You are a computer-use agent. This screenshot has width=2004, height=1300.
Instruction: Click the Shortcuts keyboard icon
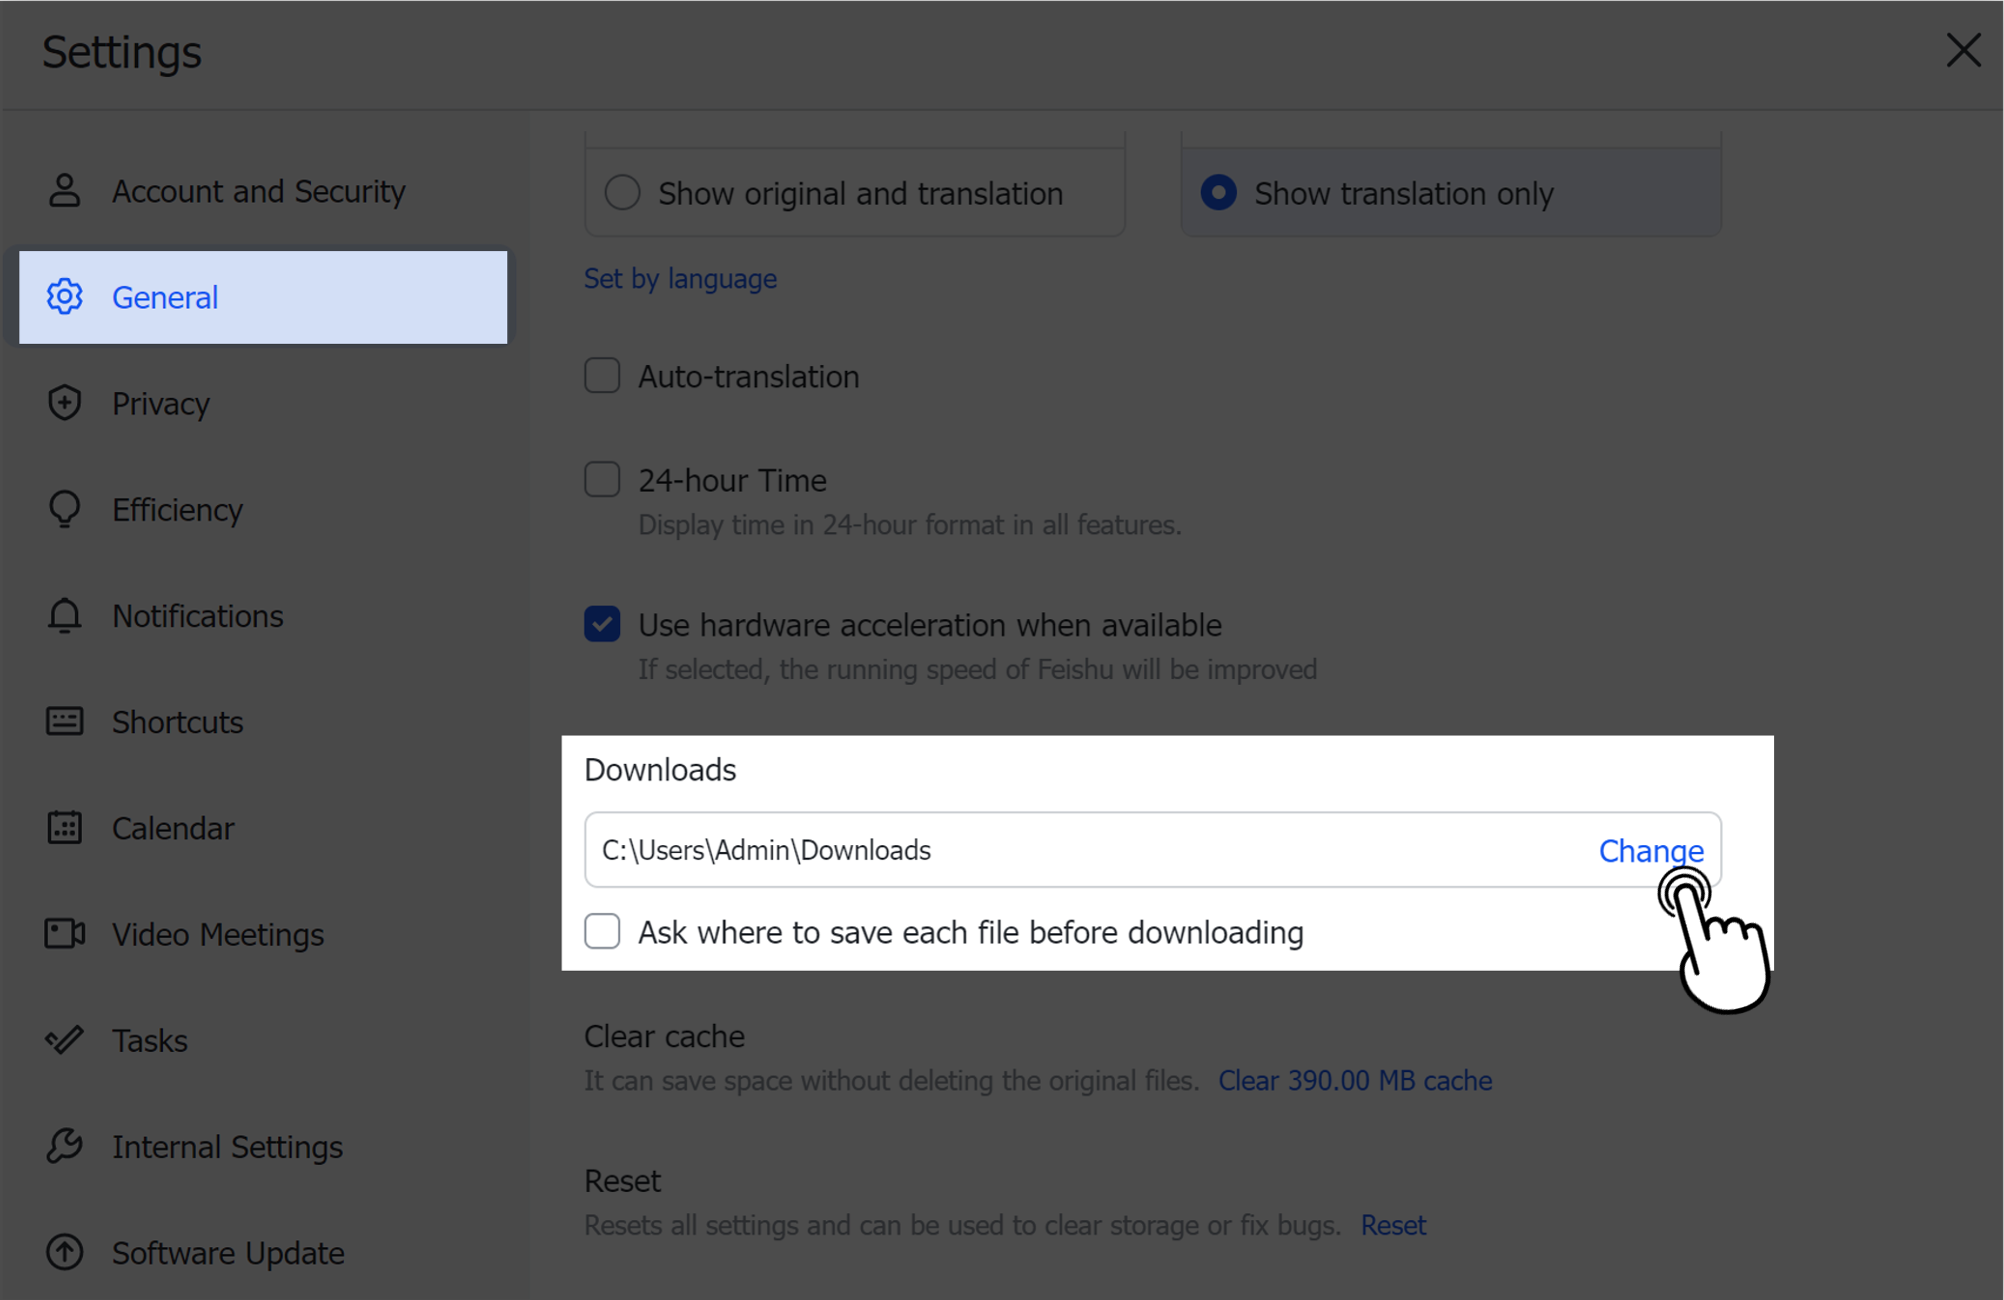65,721
